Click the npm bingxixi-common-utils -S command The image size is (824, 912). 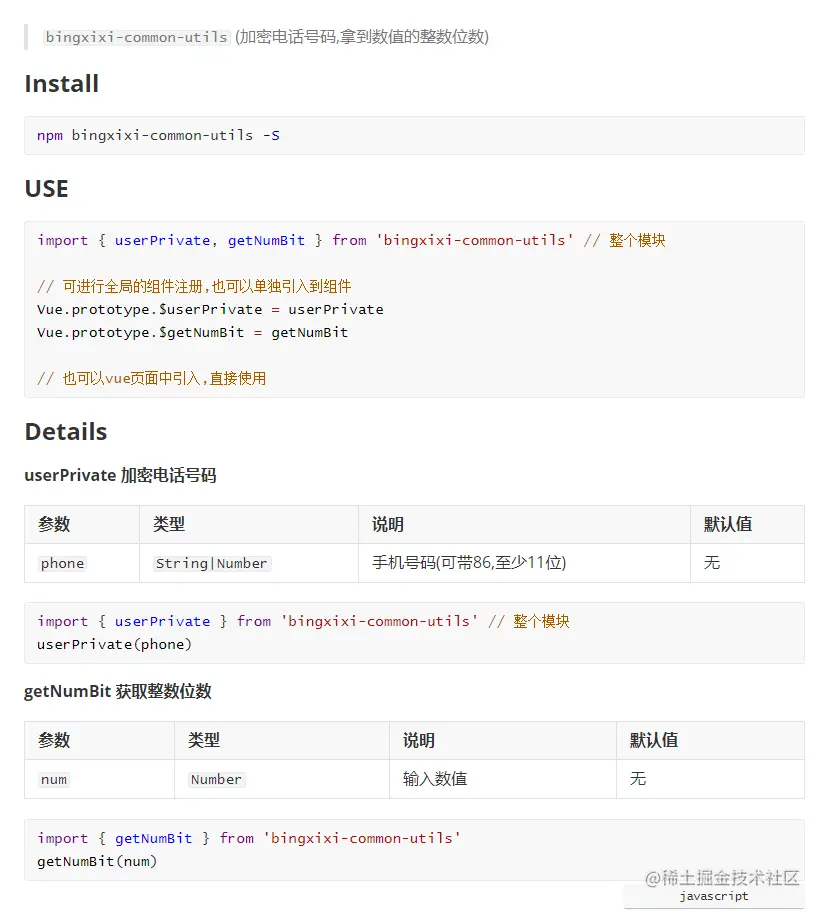click(158, 135)
